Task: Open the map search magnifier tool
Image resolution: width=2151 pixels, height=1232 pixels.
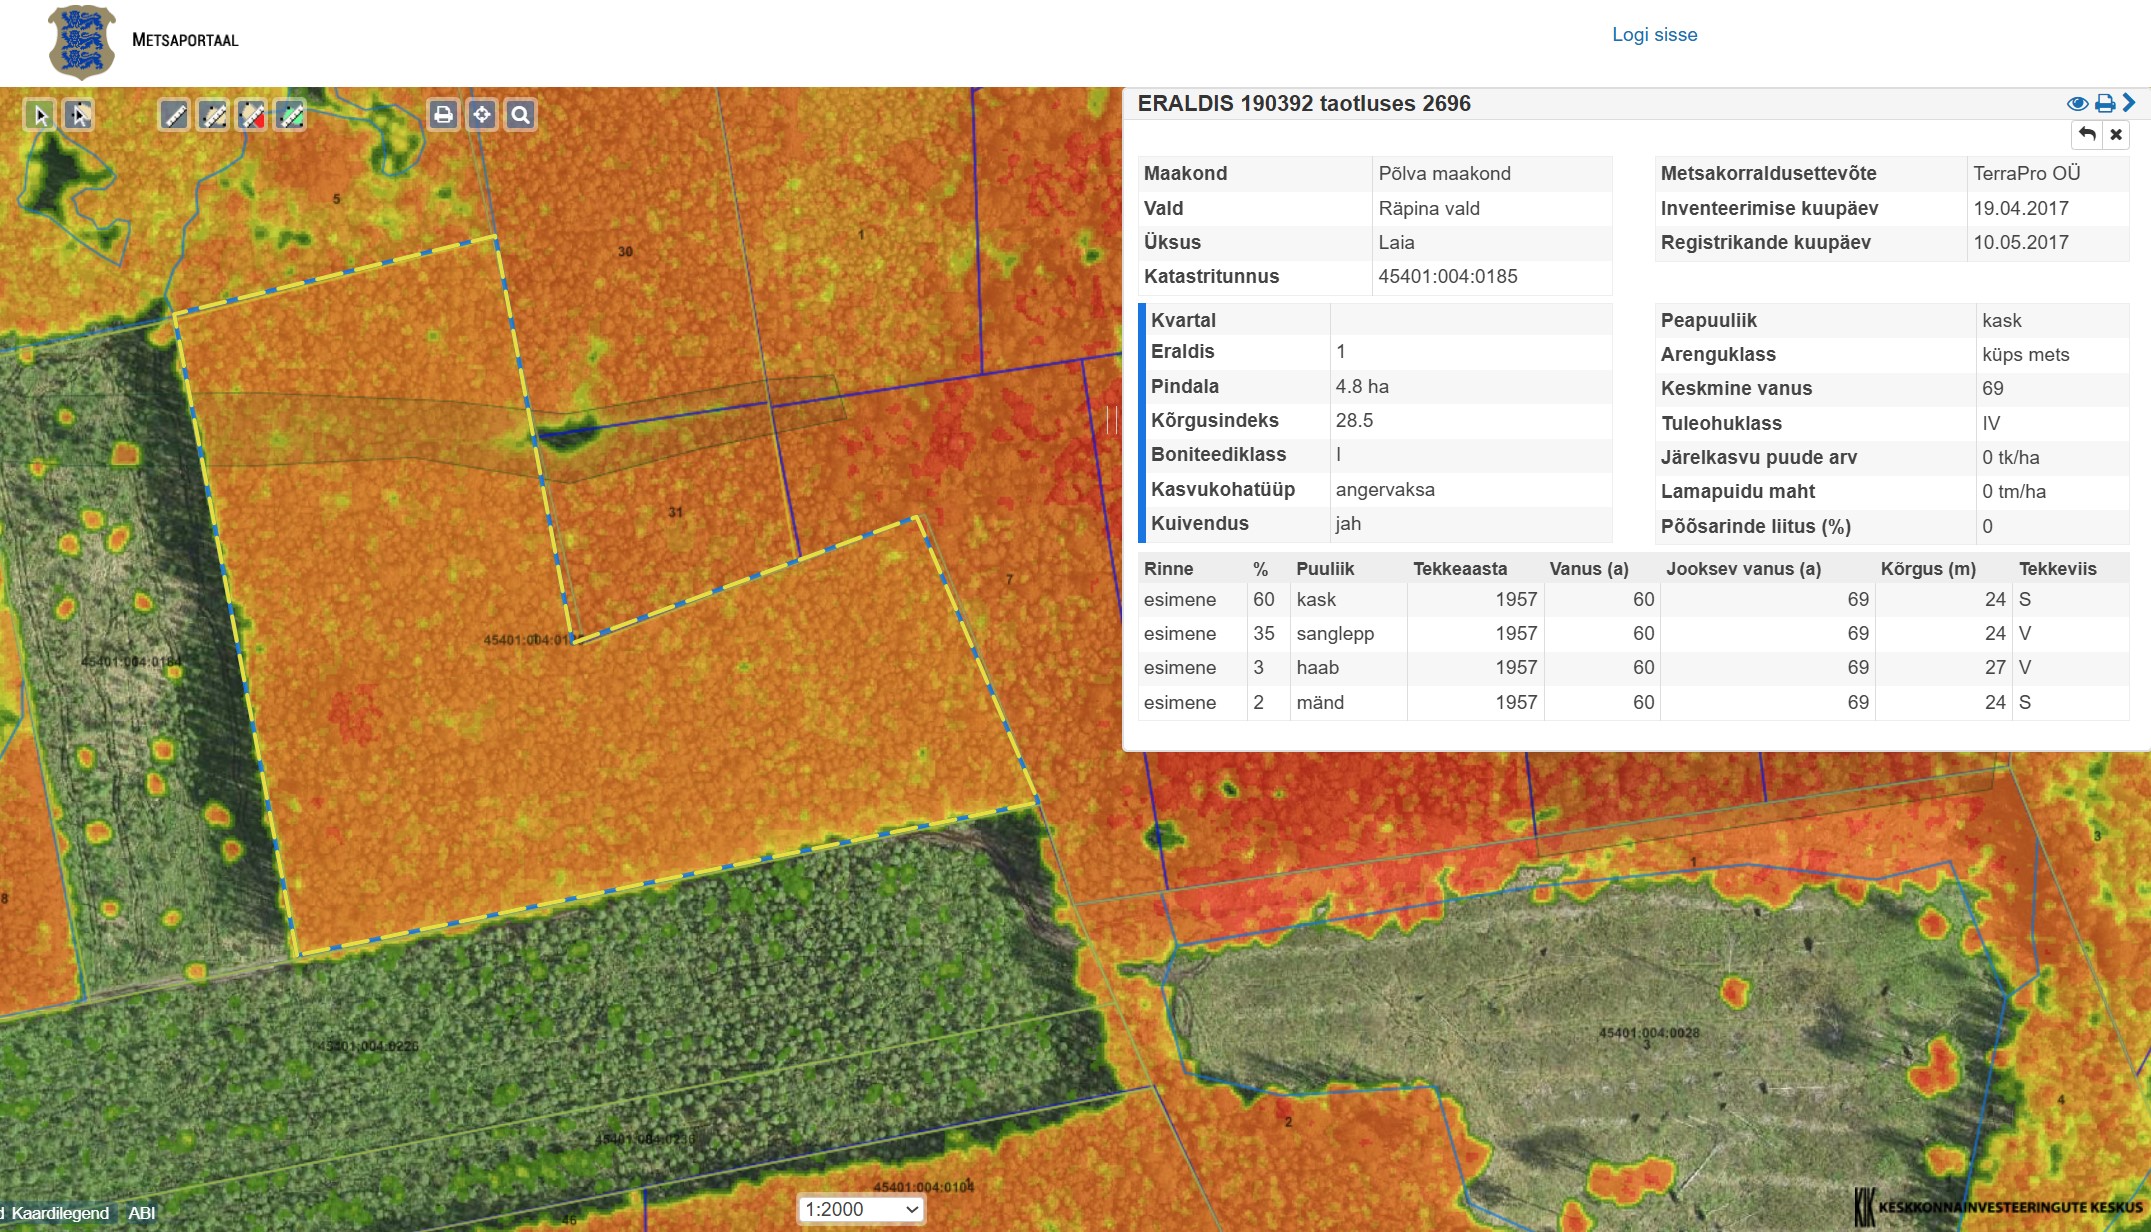Action: tap(520, 115)
